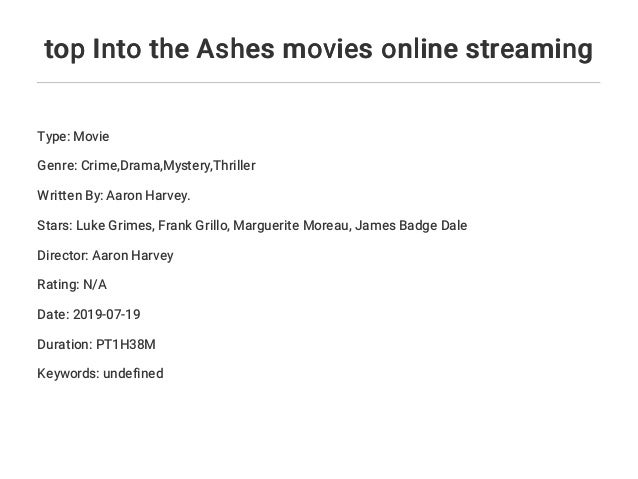Image resolution: width=638 pixels, height=479 pixels.
Task: Click the word 'streaming' in the title
Action: tap(529, 50)
